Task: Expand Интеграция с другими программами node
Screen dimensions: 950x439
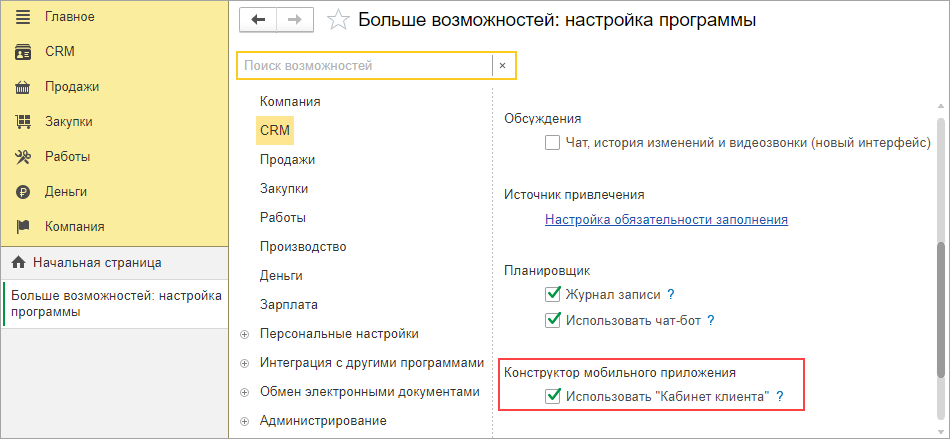Action: 244,363
